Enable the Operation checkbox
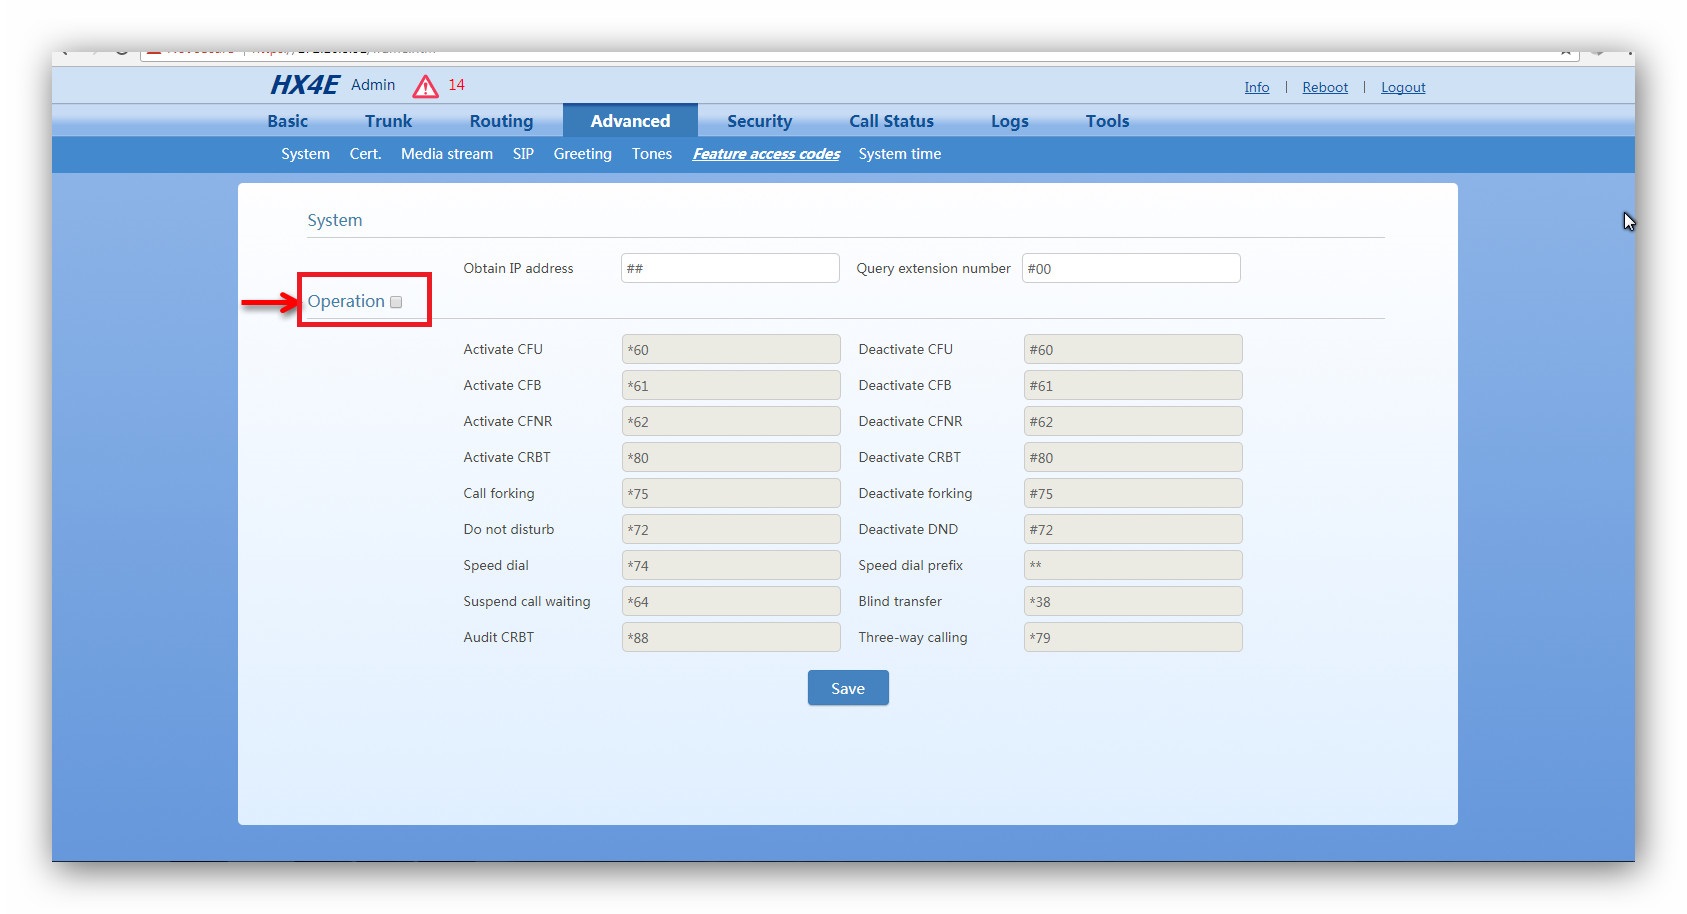This screenshot has width=1687, height=914. point(396,302)
